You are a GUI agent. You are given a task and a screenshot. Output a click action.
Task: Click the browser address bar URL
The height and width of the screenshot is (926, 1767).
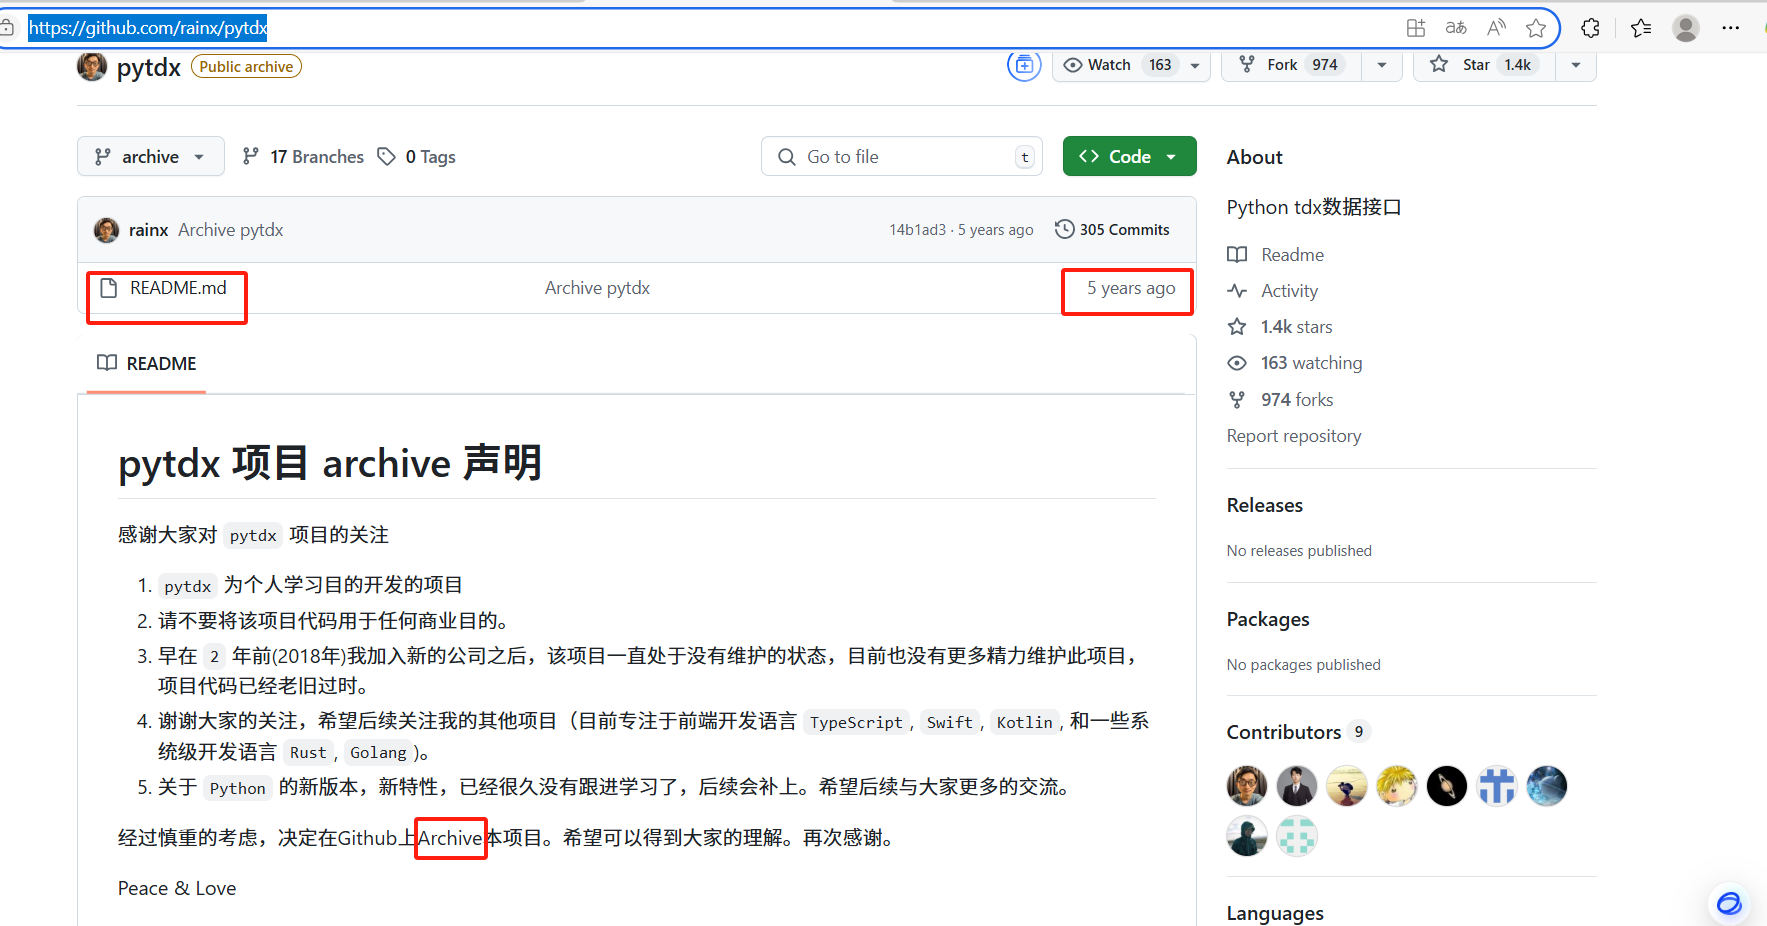[x=148, y=28]
